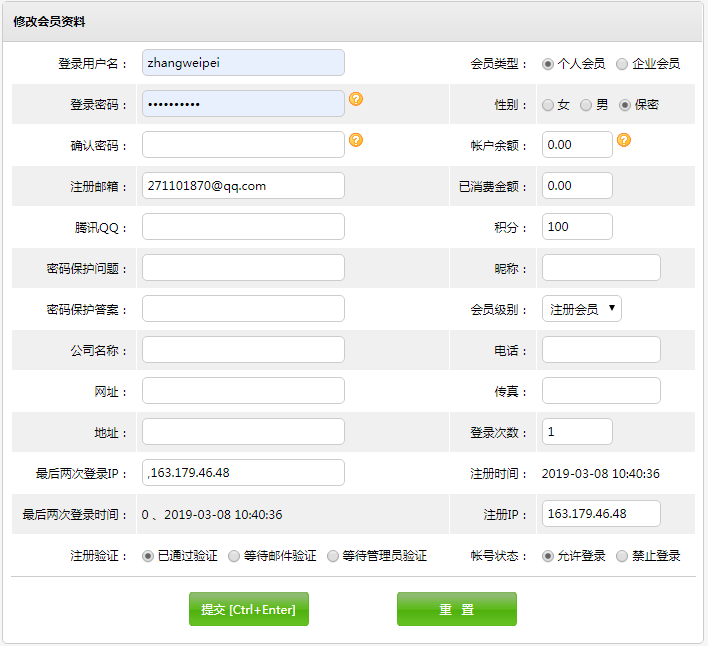The width and height of the screenshot is (708, 646).
Task: Choose 个人会员 radio option
Action: [x=548, y=64]
